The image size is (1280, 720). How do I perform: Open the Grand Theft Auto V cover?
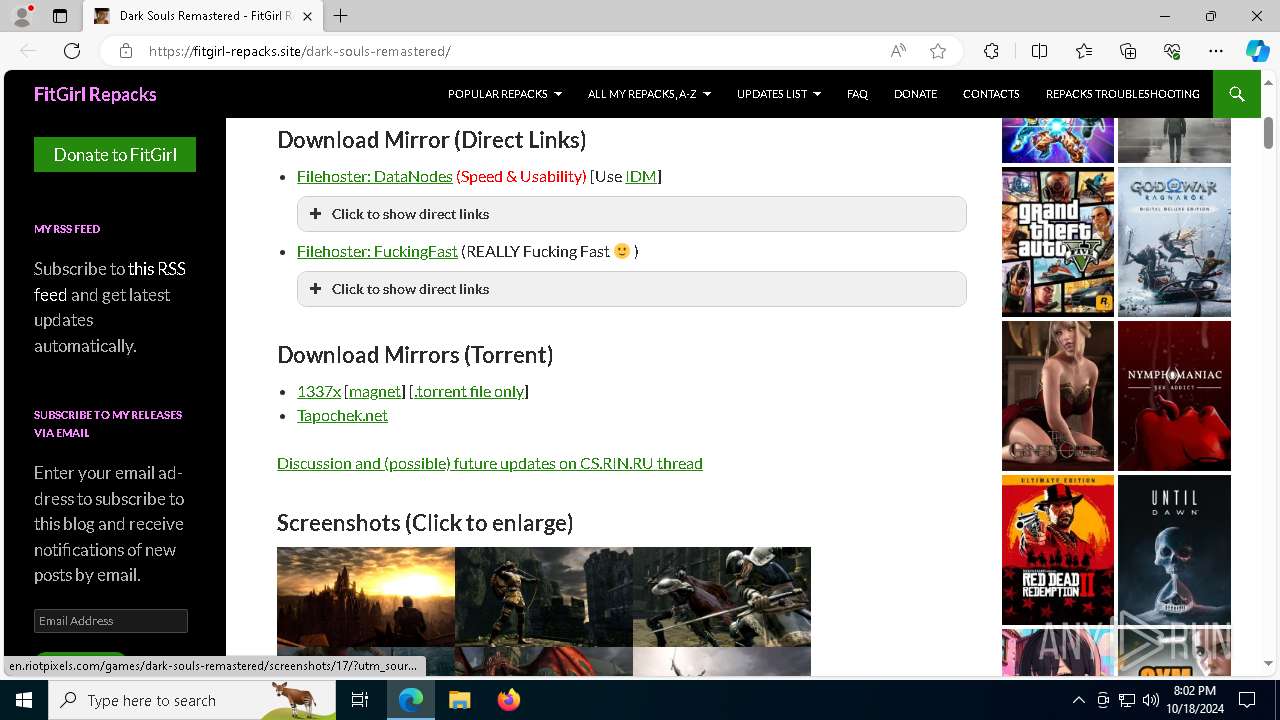click(1058, 242)
